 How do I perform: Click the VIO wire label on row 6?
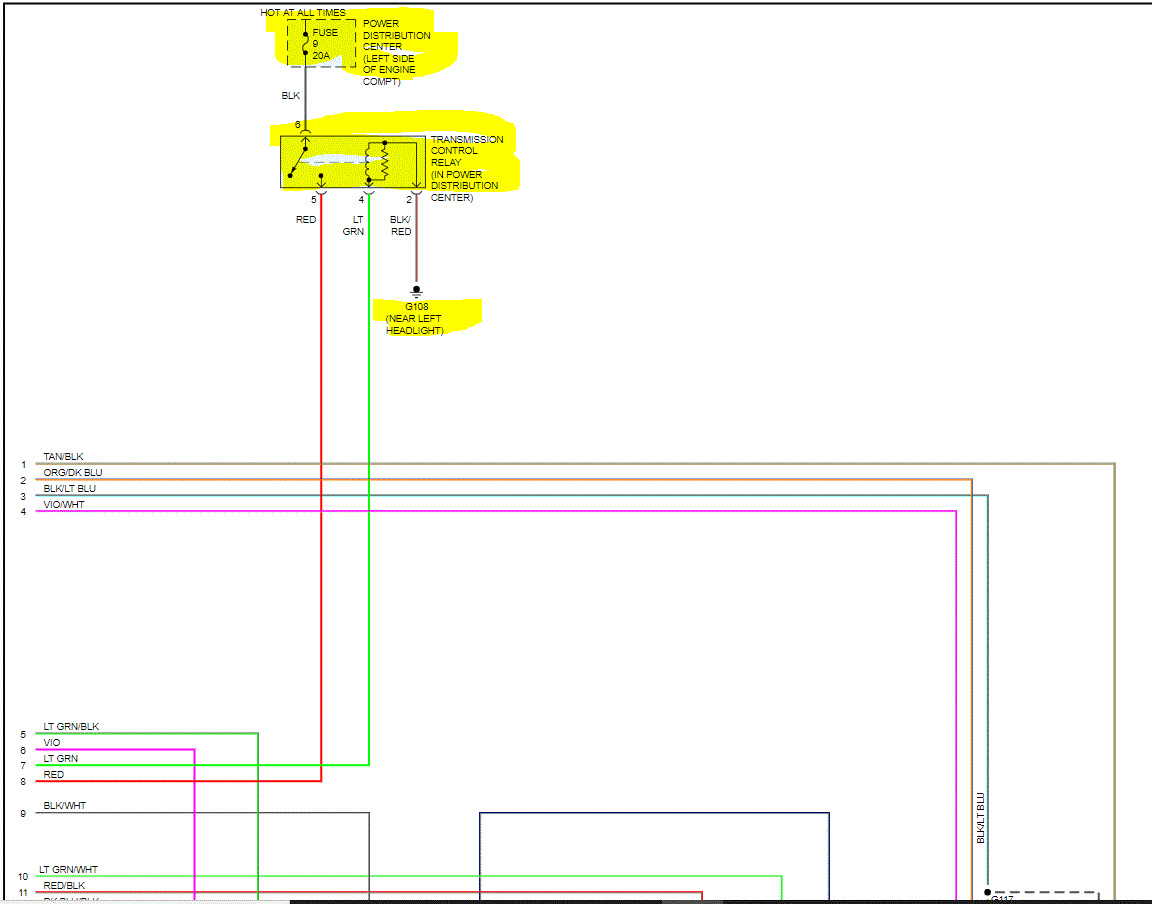click(51, 742)
